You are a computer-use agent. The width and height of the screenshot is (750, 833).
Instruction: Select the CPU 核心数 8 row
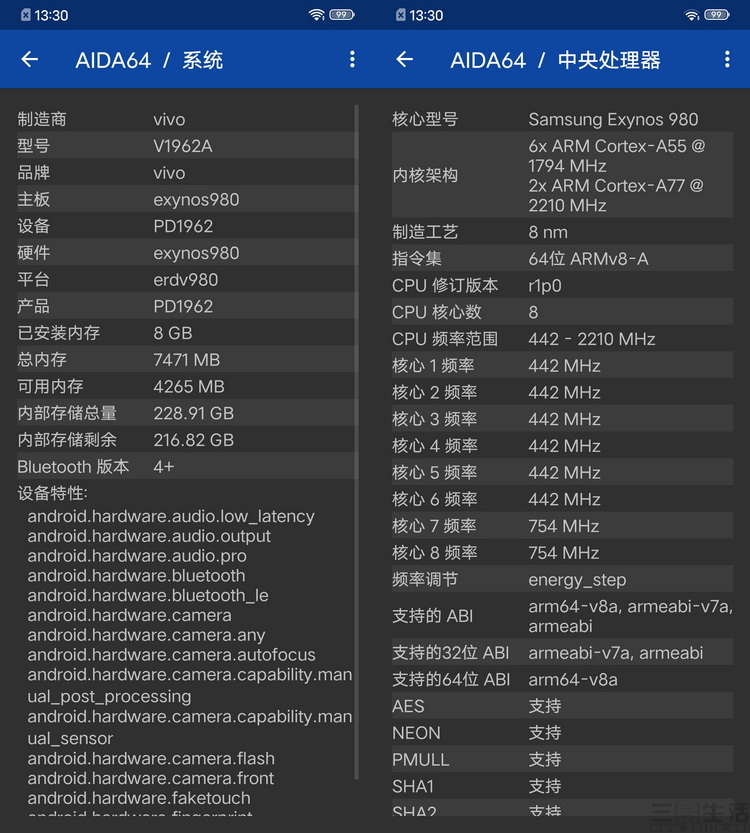[562, 312]
